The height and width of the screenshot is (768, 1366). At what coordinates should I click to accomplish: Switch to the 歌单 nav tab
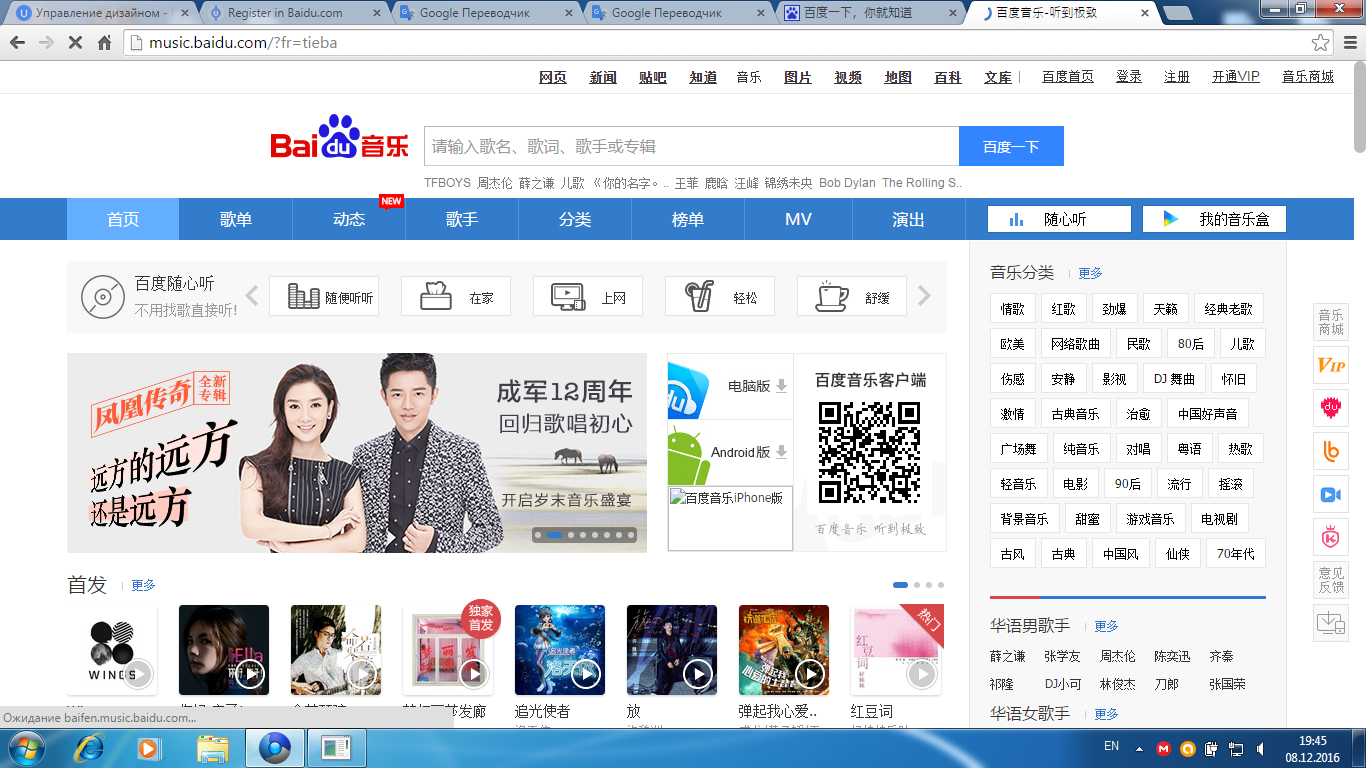236,219
